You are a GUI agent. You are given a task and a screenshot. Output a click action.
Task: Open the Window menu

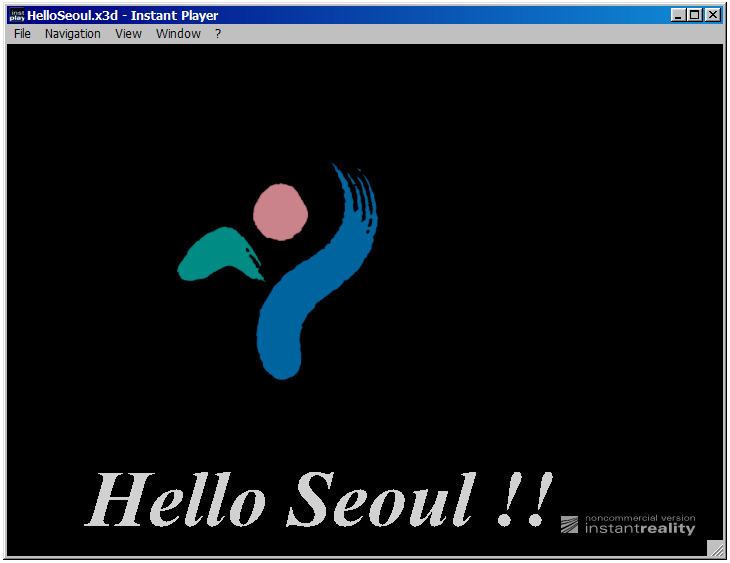178,34
